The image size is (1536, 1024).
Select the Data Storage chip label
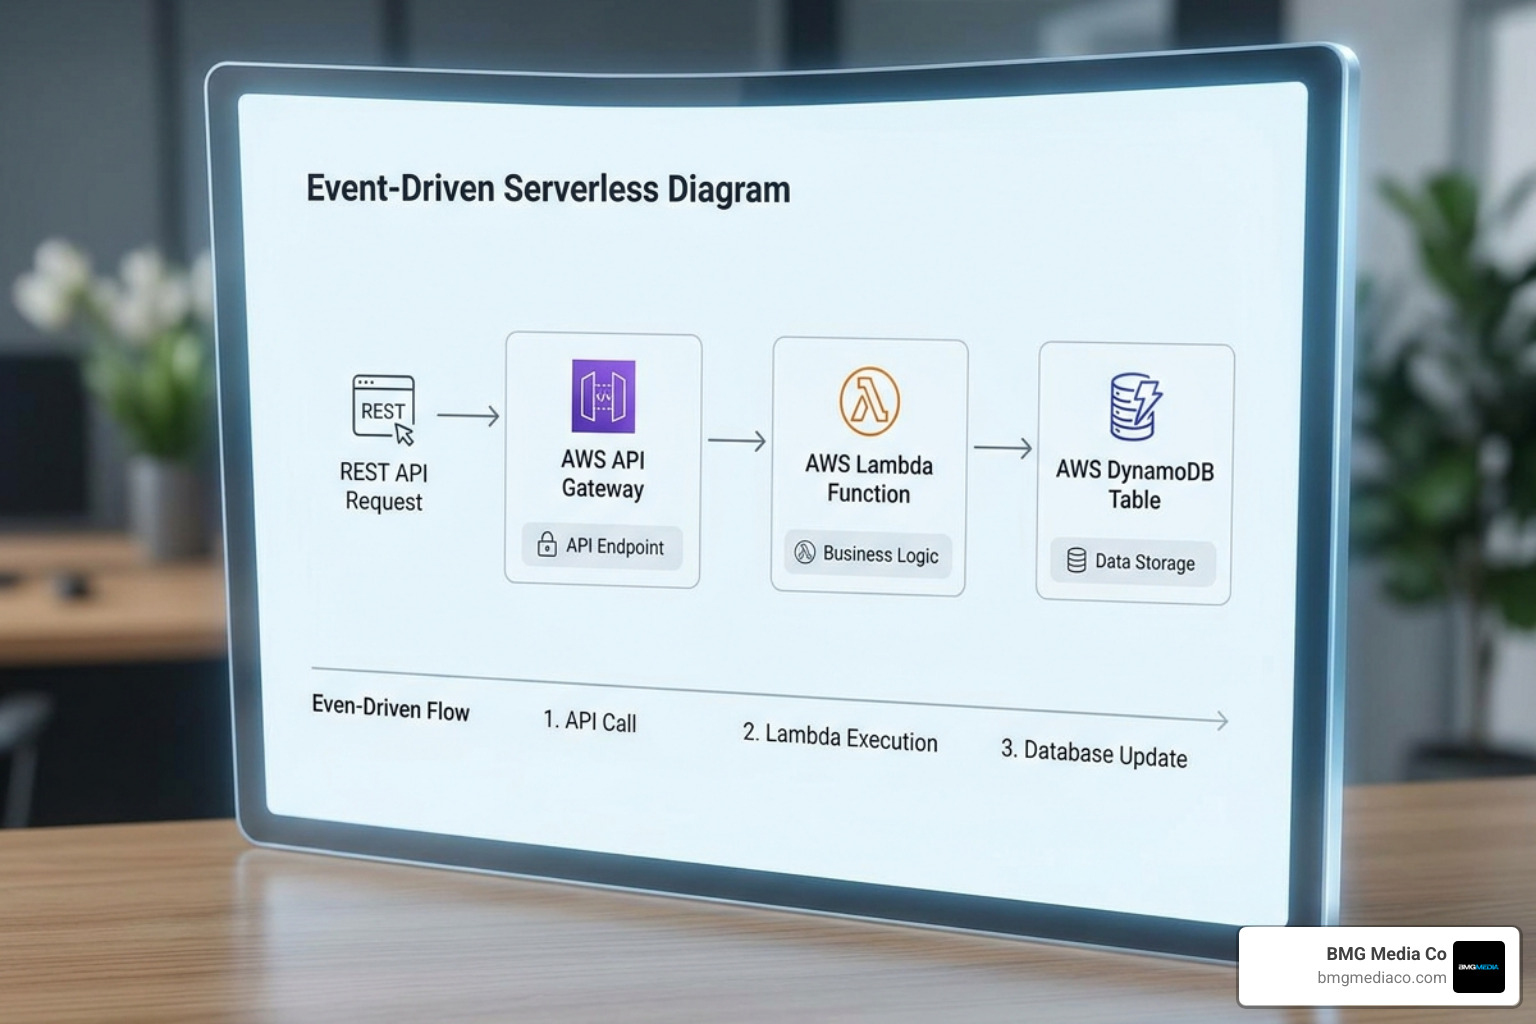coord(1144,562)
